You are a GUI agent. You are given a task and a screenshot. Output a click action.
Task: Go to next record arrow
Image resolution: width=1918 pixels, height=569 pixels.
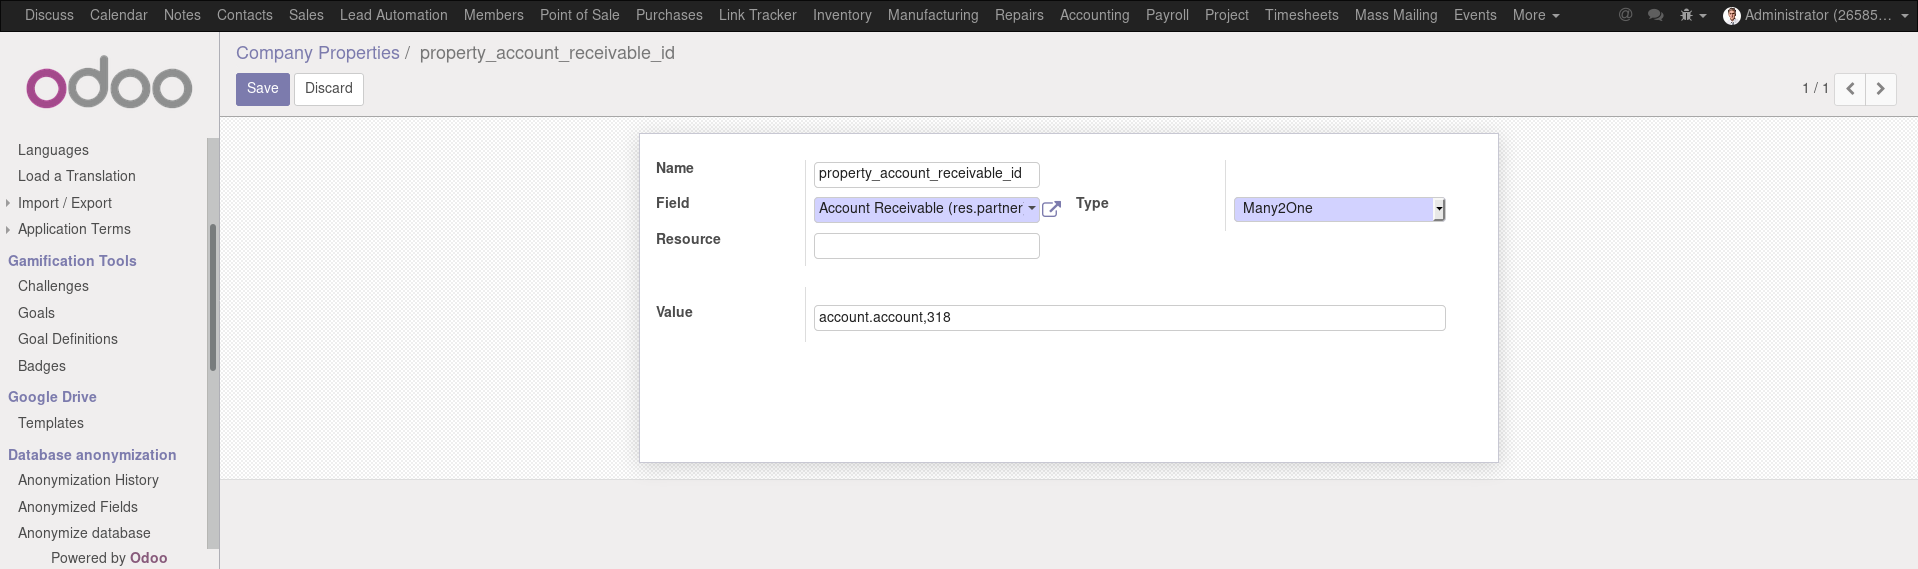[1880, 89]
